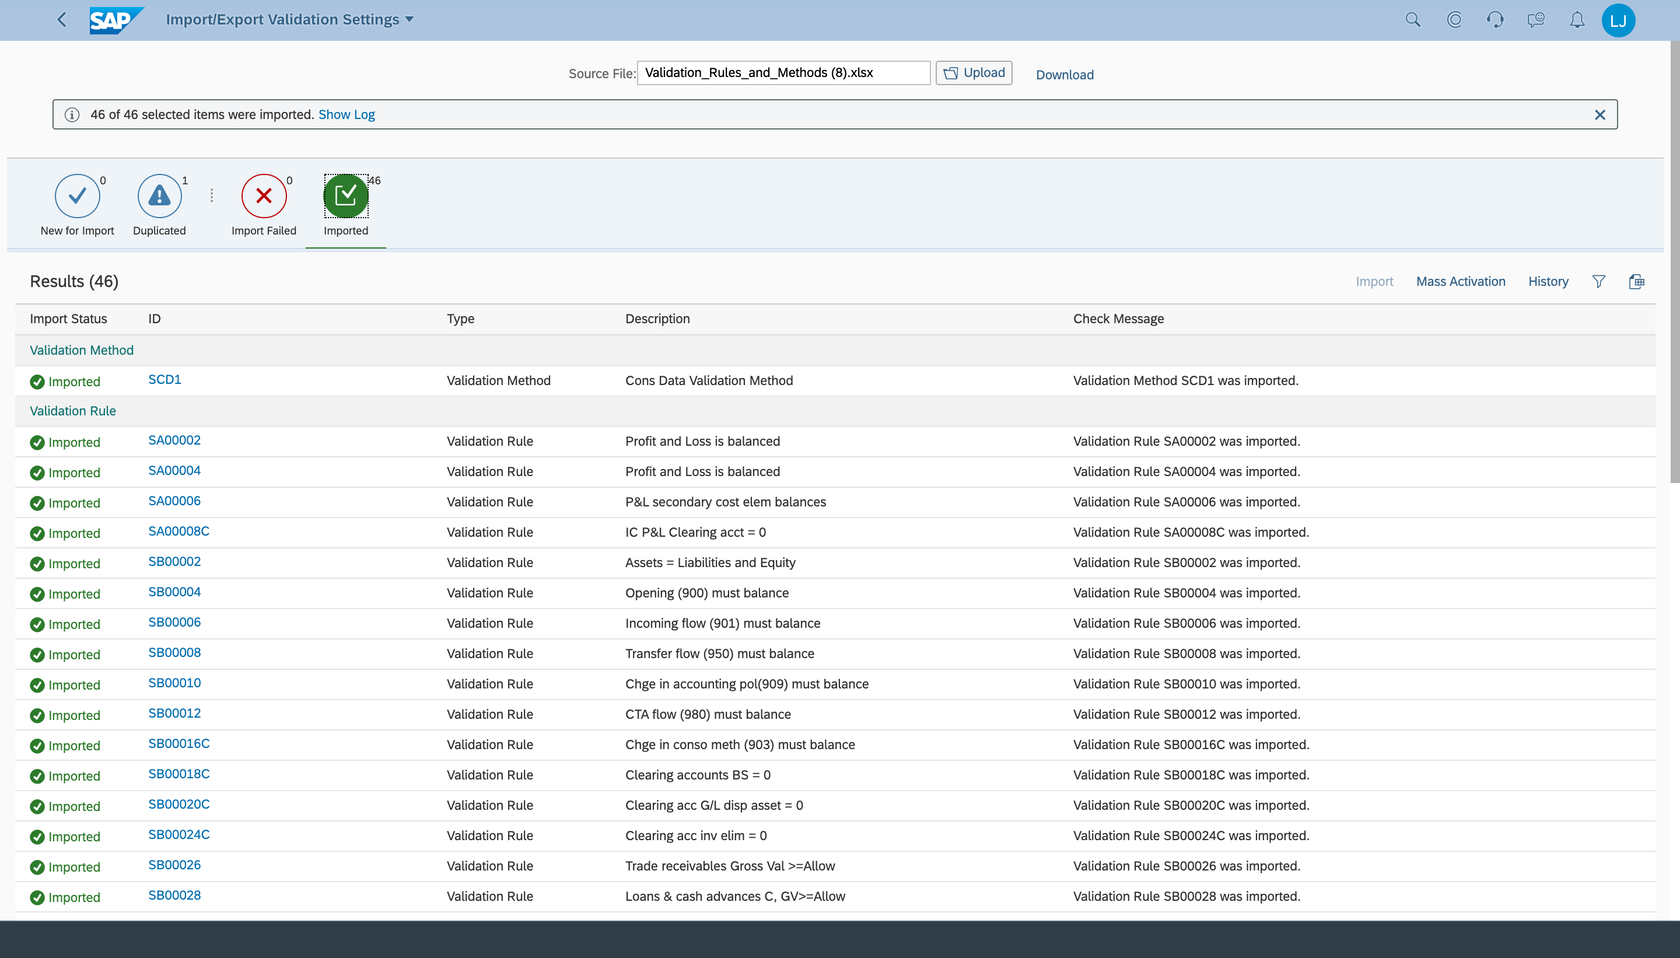Open rule SB00006 link
Viewport: 1680px width, 958px height.
pyautogui.click(x=174, y=622)
